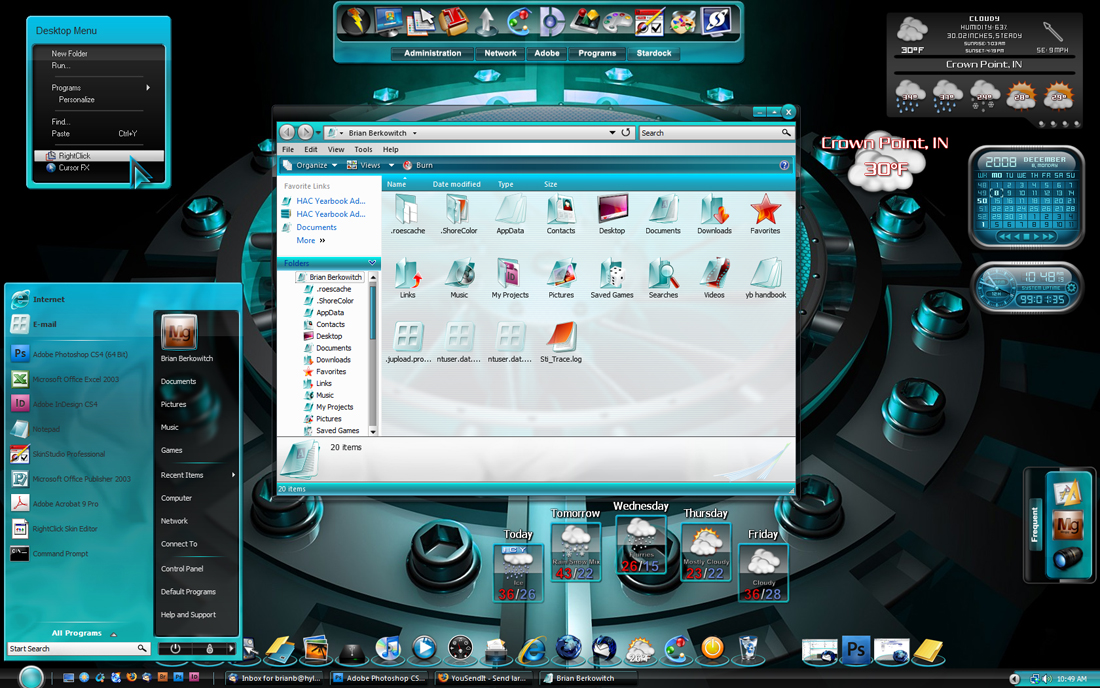The height and width of the screenshot is (688, 1100).
Task: Expand Recent Items submenu arrow
Action: tap(233, 475)
